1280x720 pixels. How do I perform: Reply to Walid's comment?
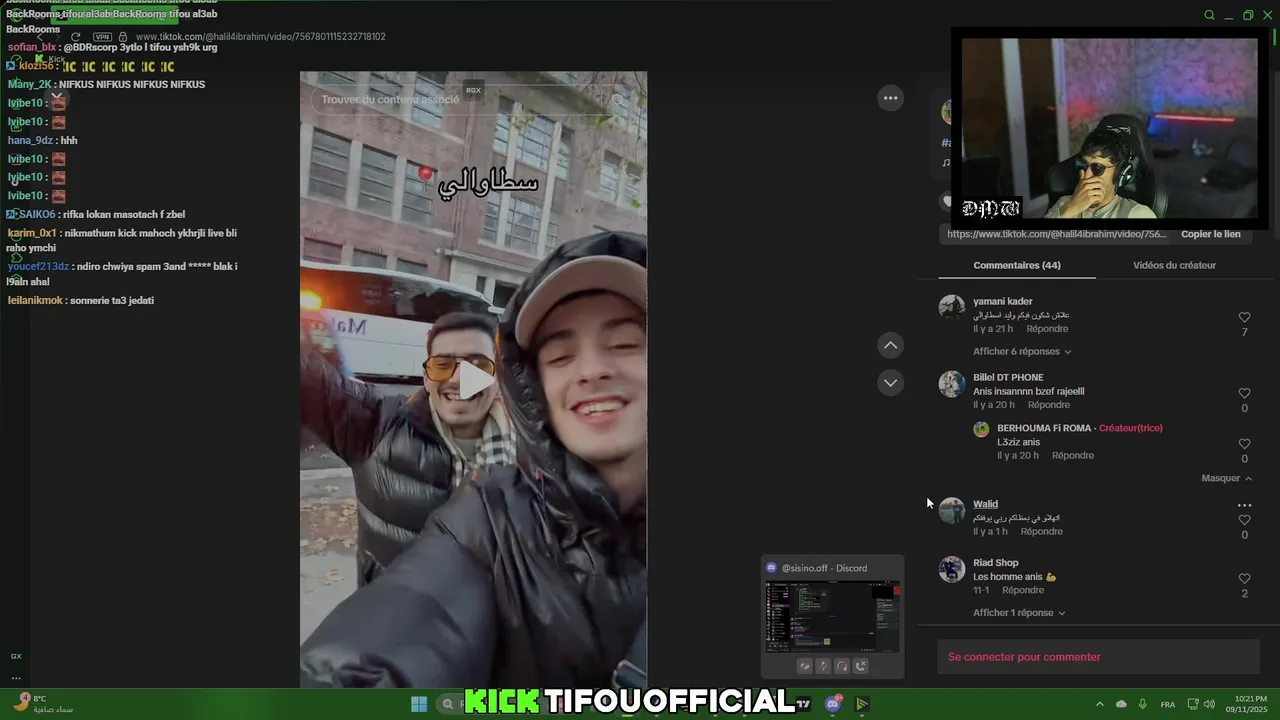tap(1042, 532)
